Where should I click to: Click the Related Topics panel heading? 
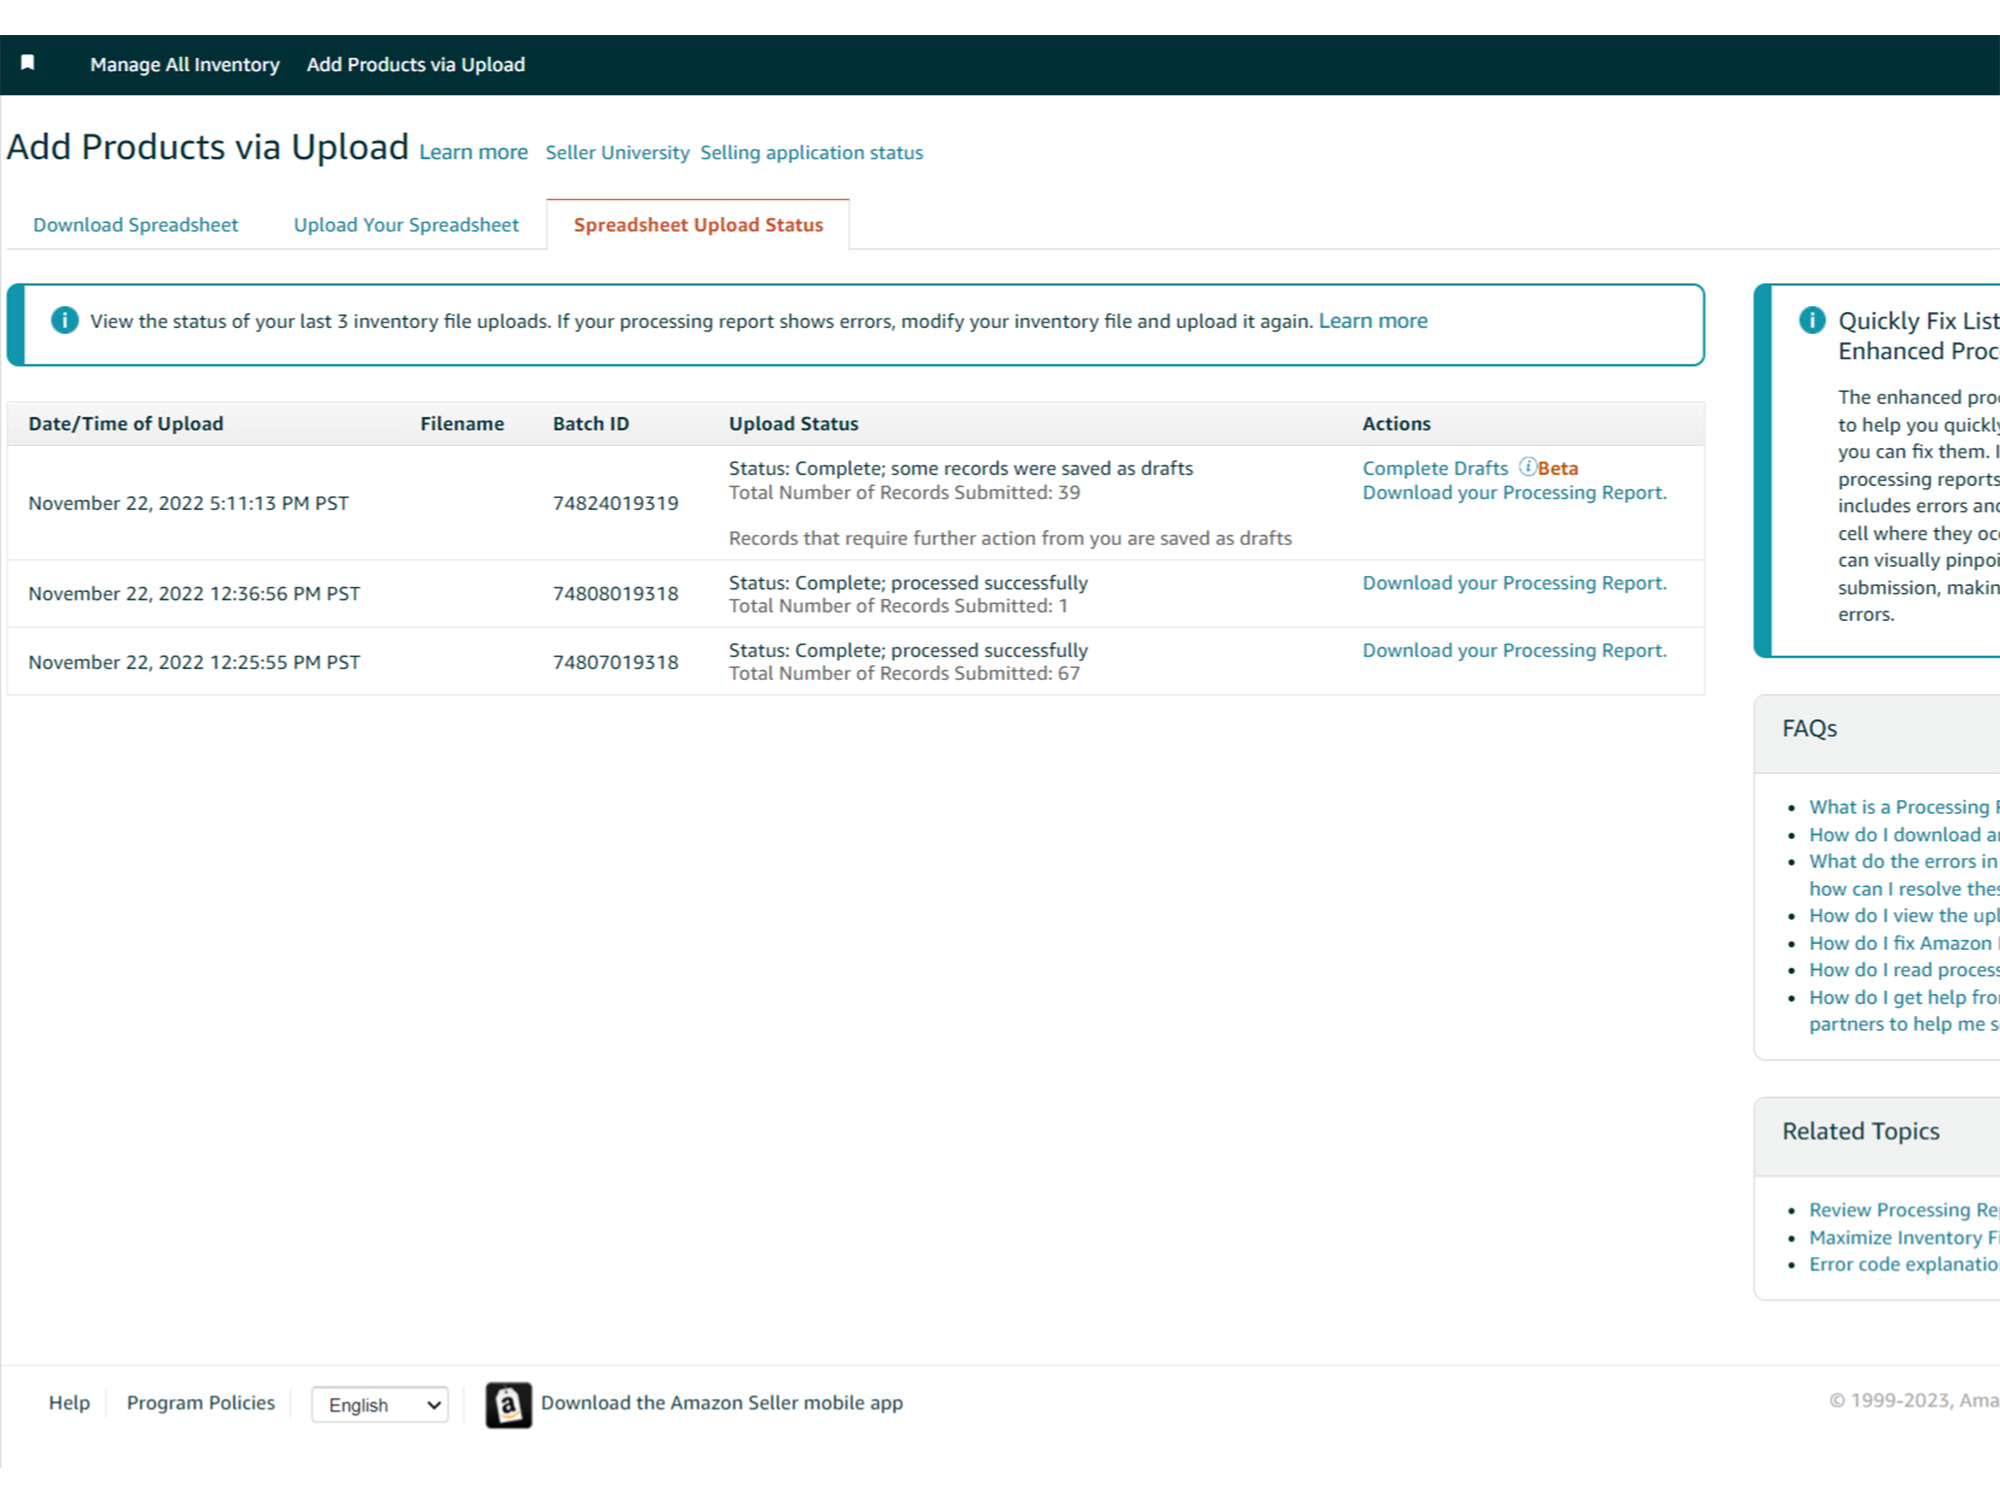[x=1860, y=1131]
